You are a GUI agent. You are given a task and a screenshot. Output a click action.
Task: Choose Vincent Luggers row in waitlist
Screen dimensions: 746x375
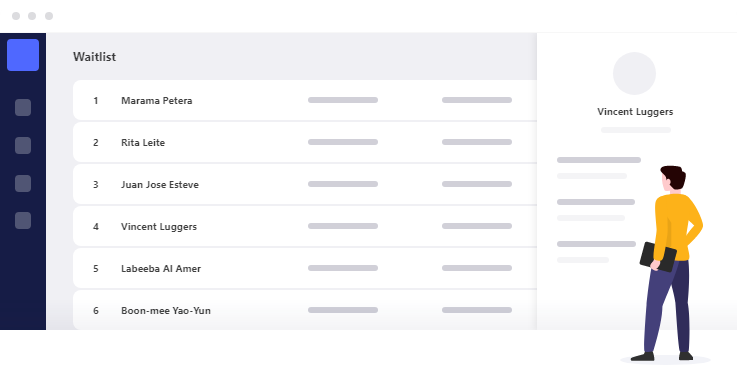[305, 226]
